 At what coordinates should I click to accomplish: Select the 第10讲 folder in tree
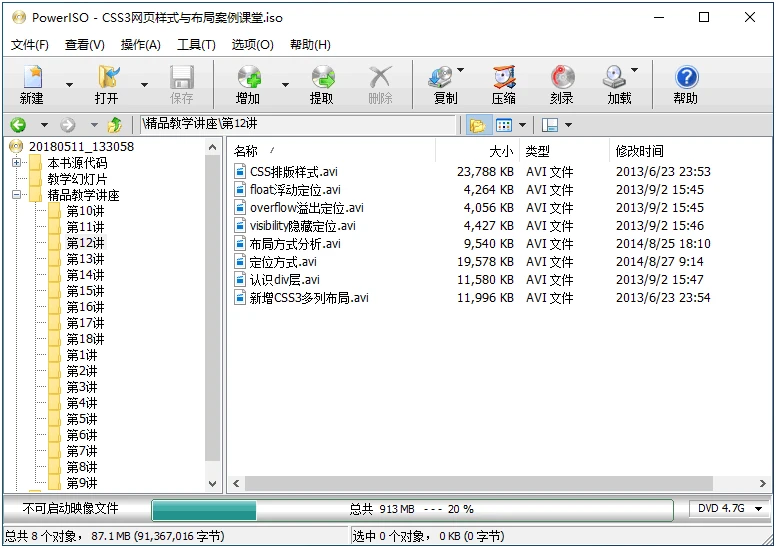85,211
